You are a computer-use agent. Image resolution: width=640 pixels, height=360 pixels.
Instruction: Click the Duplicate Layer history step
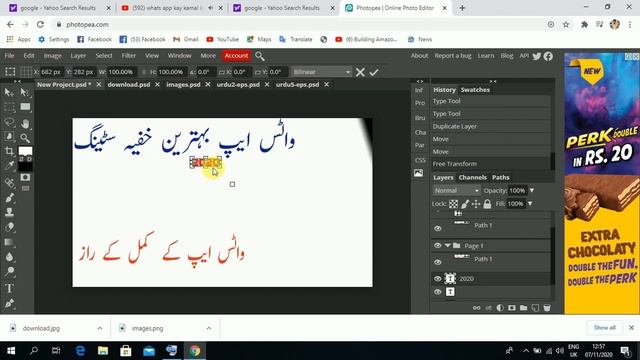[491, 126]
